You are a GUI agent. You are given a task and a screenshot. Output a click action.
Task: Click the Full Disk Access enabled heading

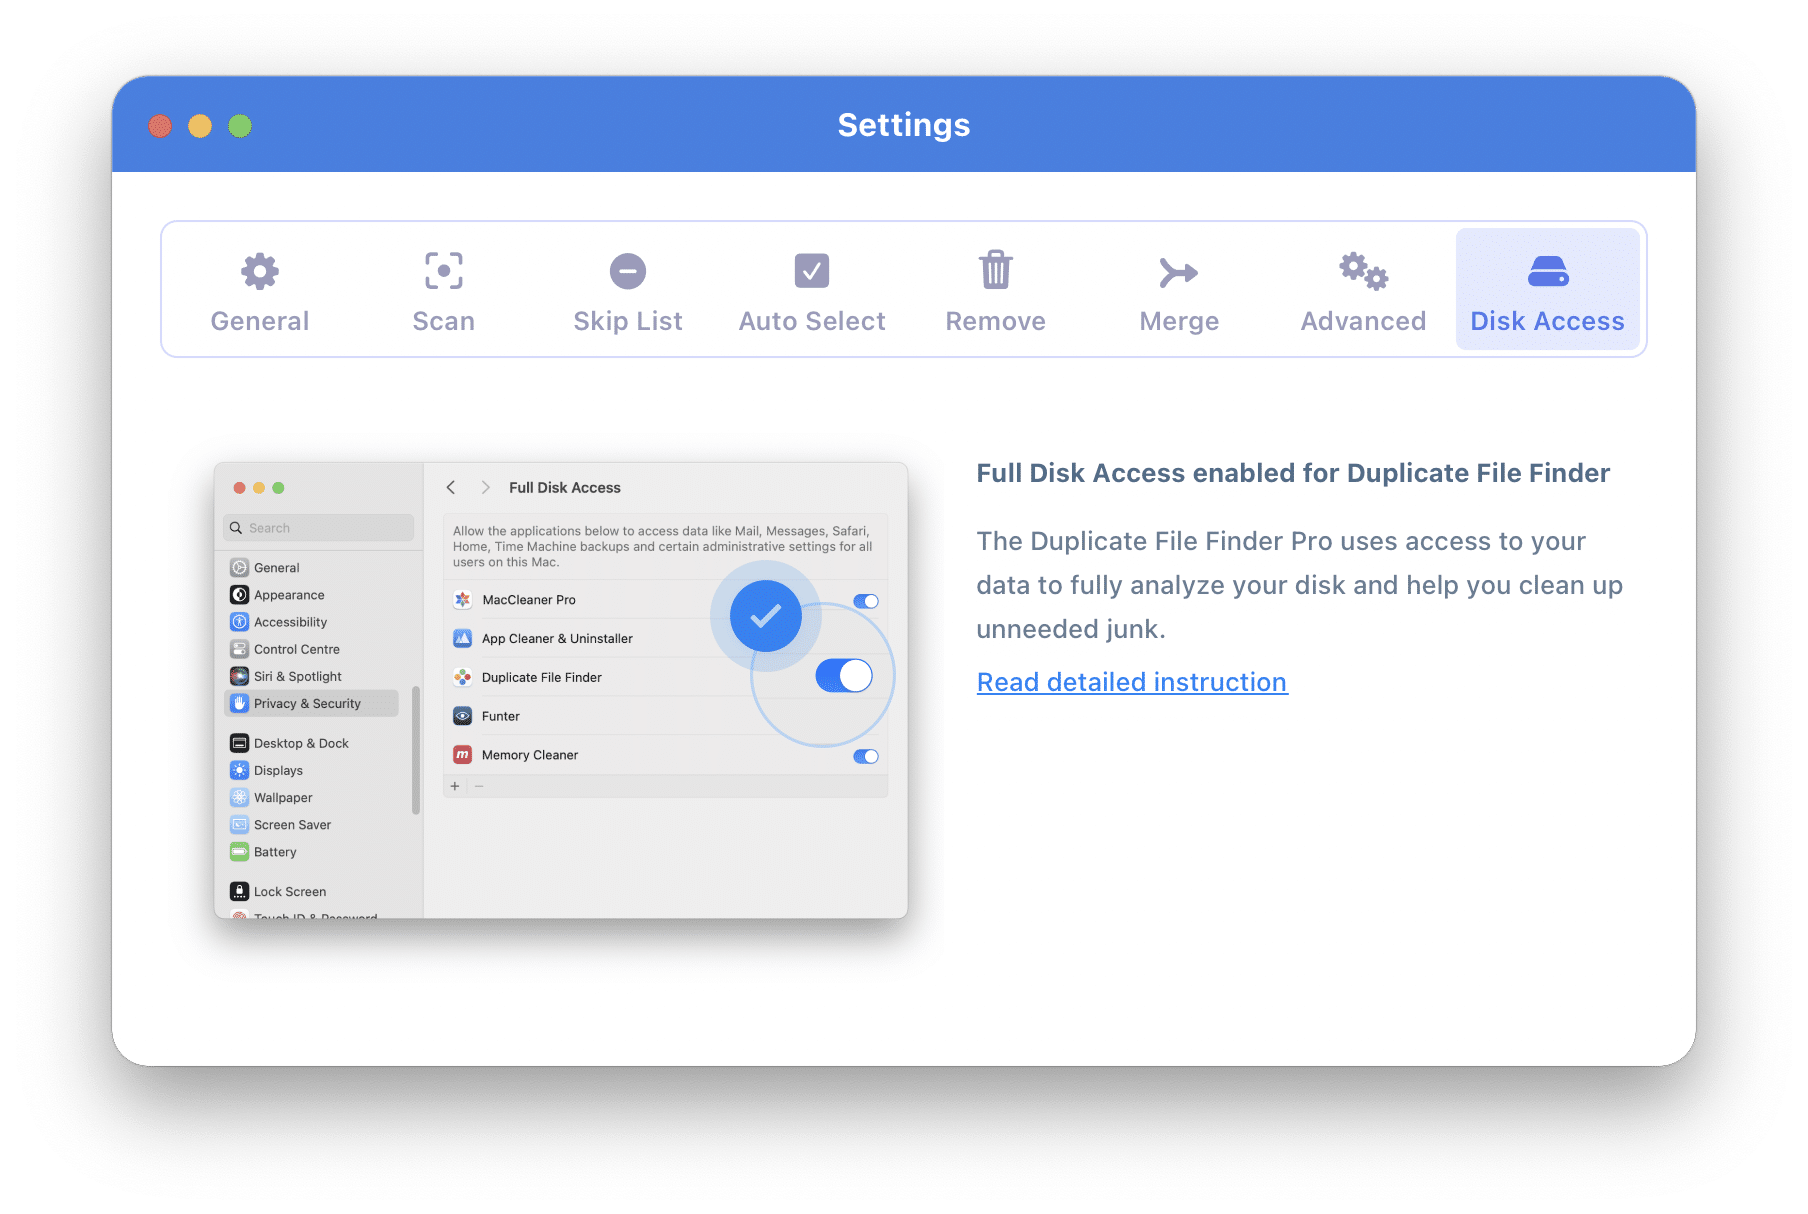pos(1293,473)
